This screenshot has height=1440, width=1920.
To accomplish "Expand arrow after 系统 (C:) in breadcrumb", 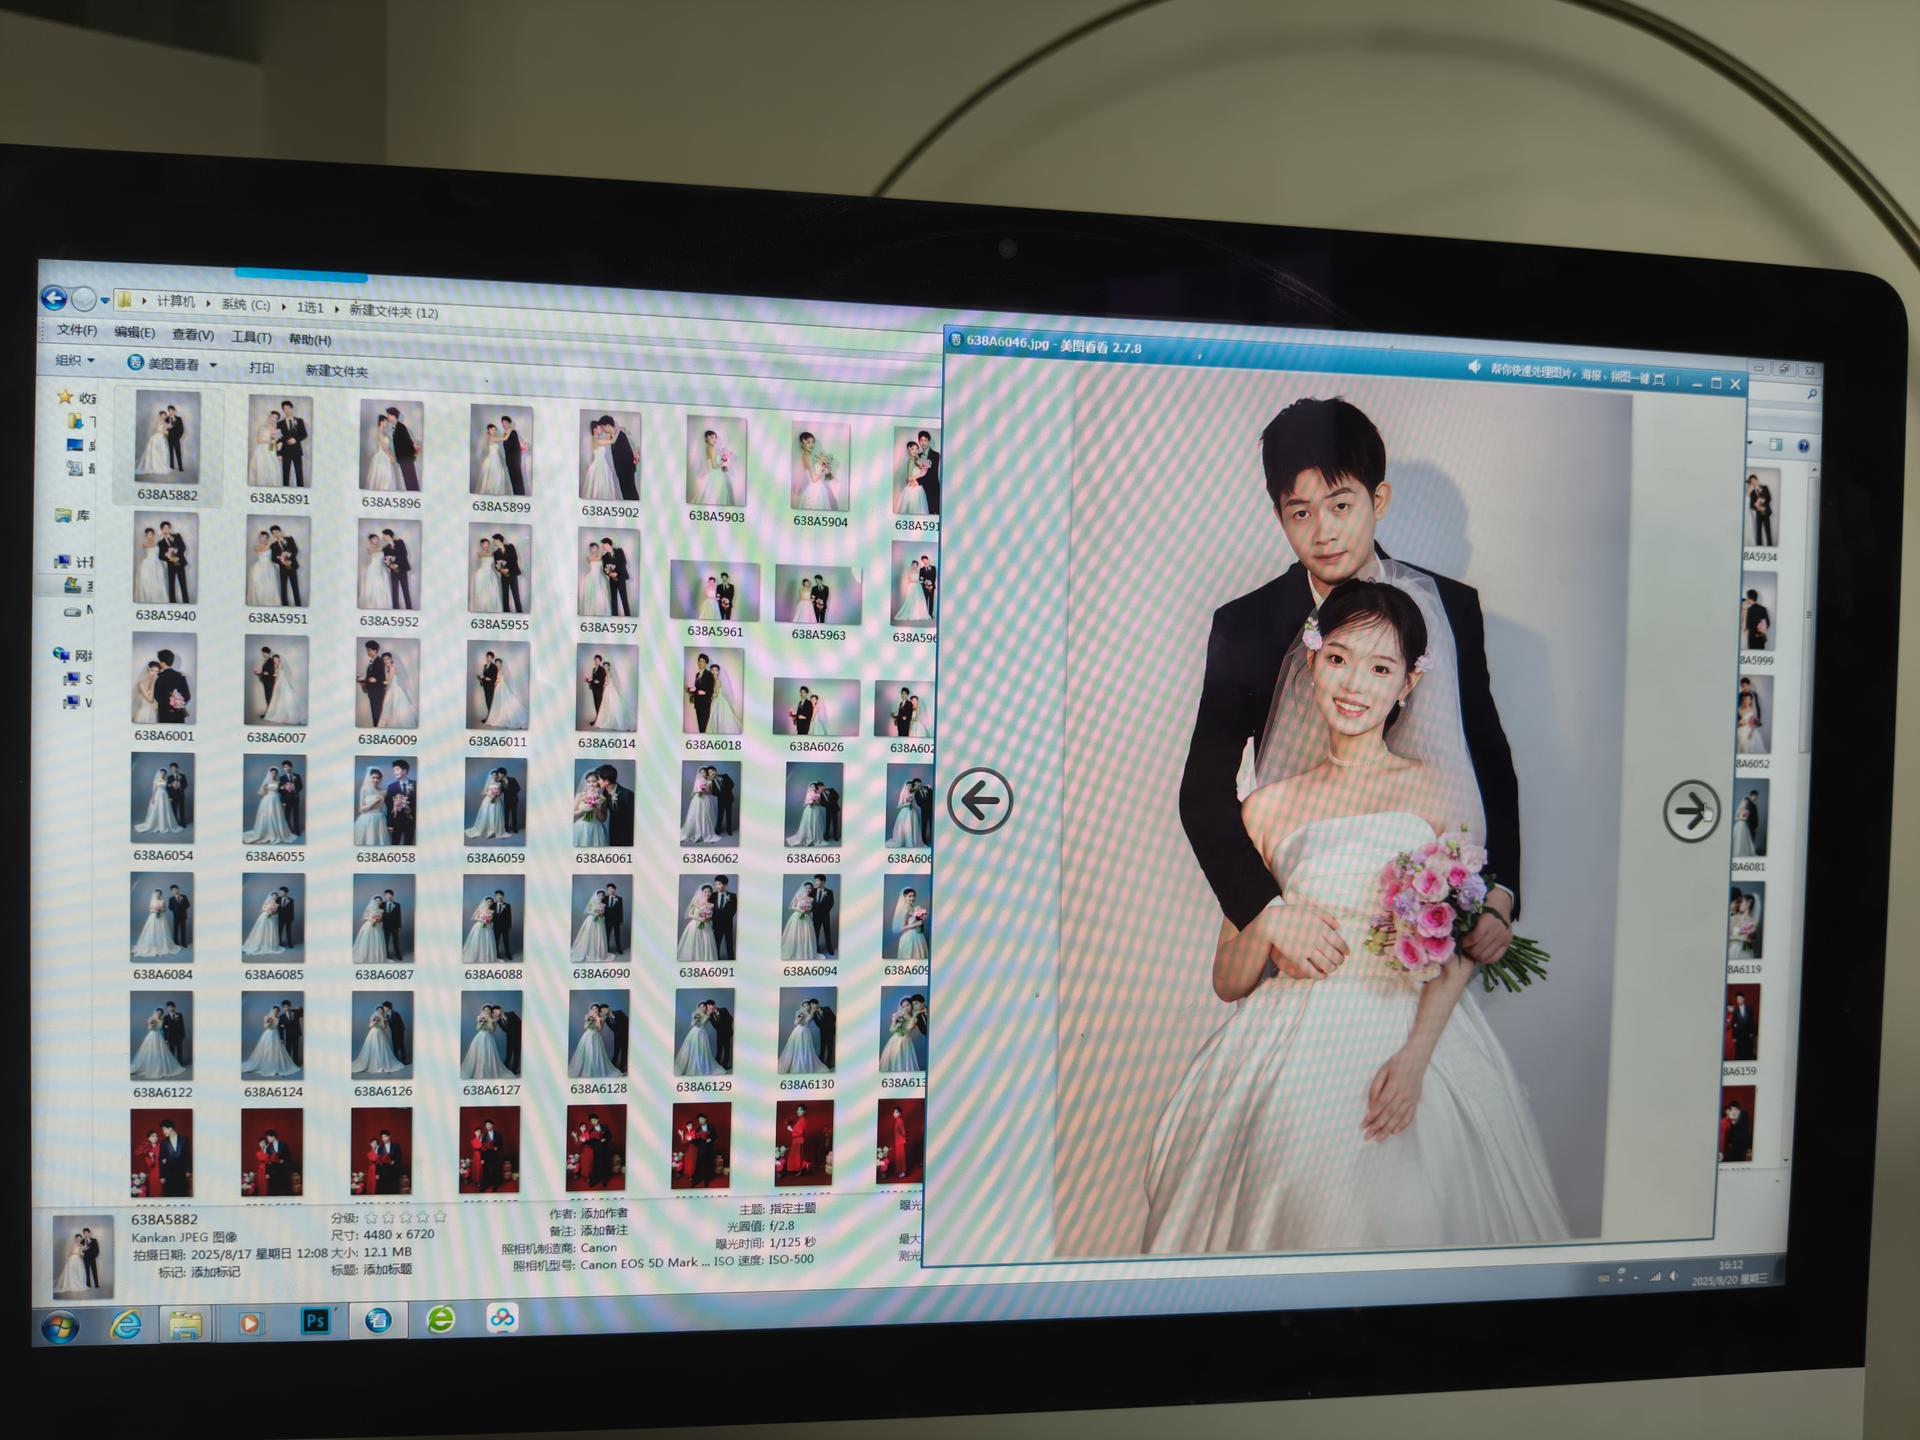I will coord(283,306).
